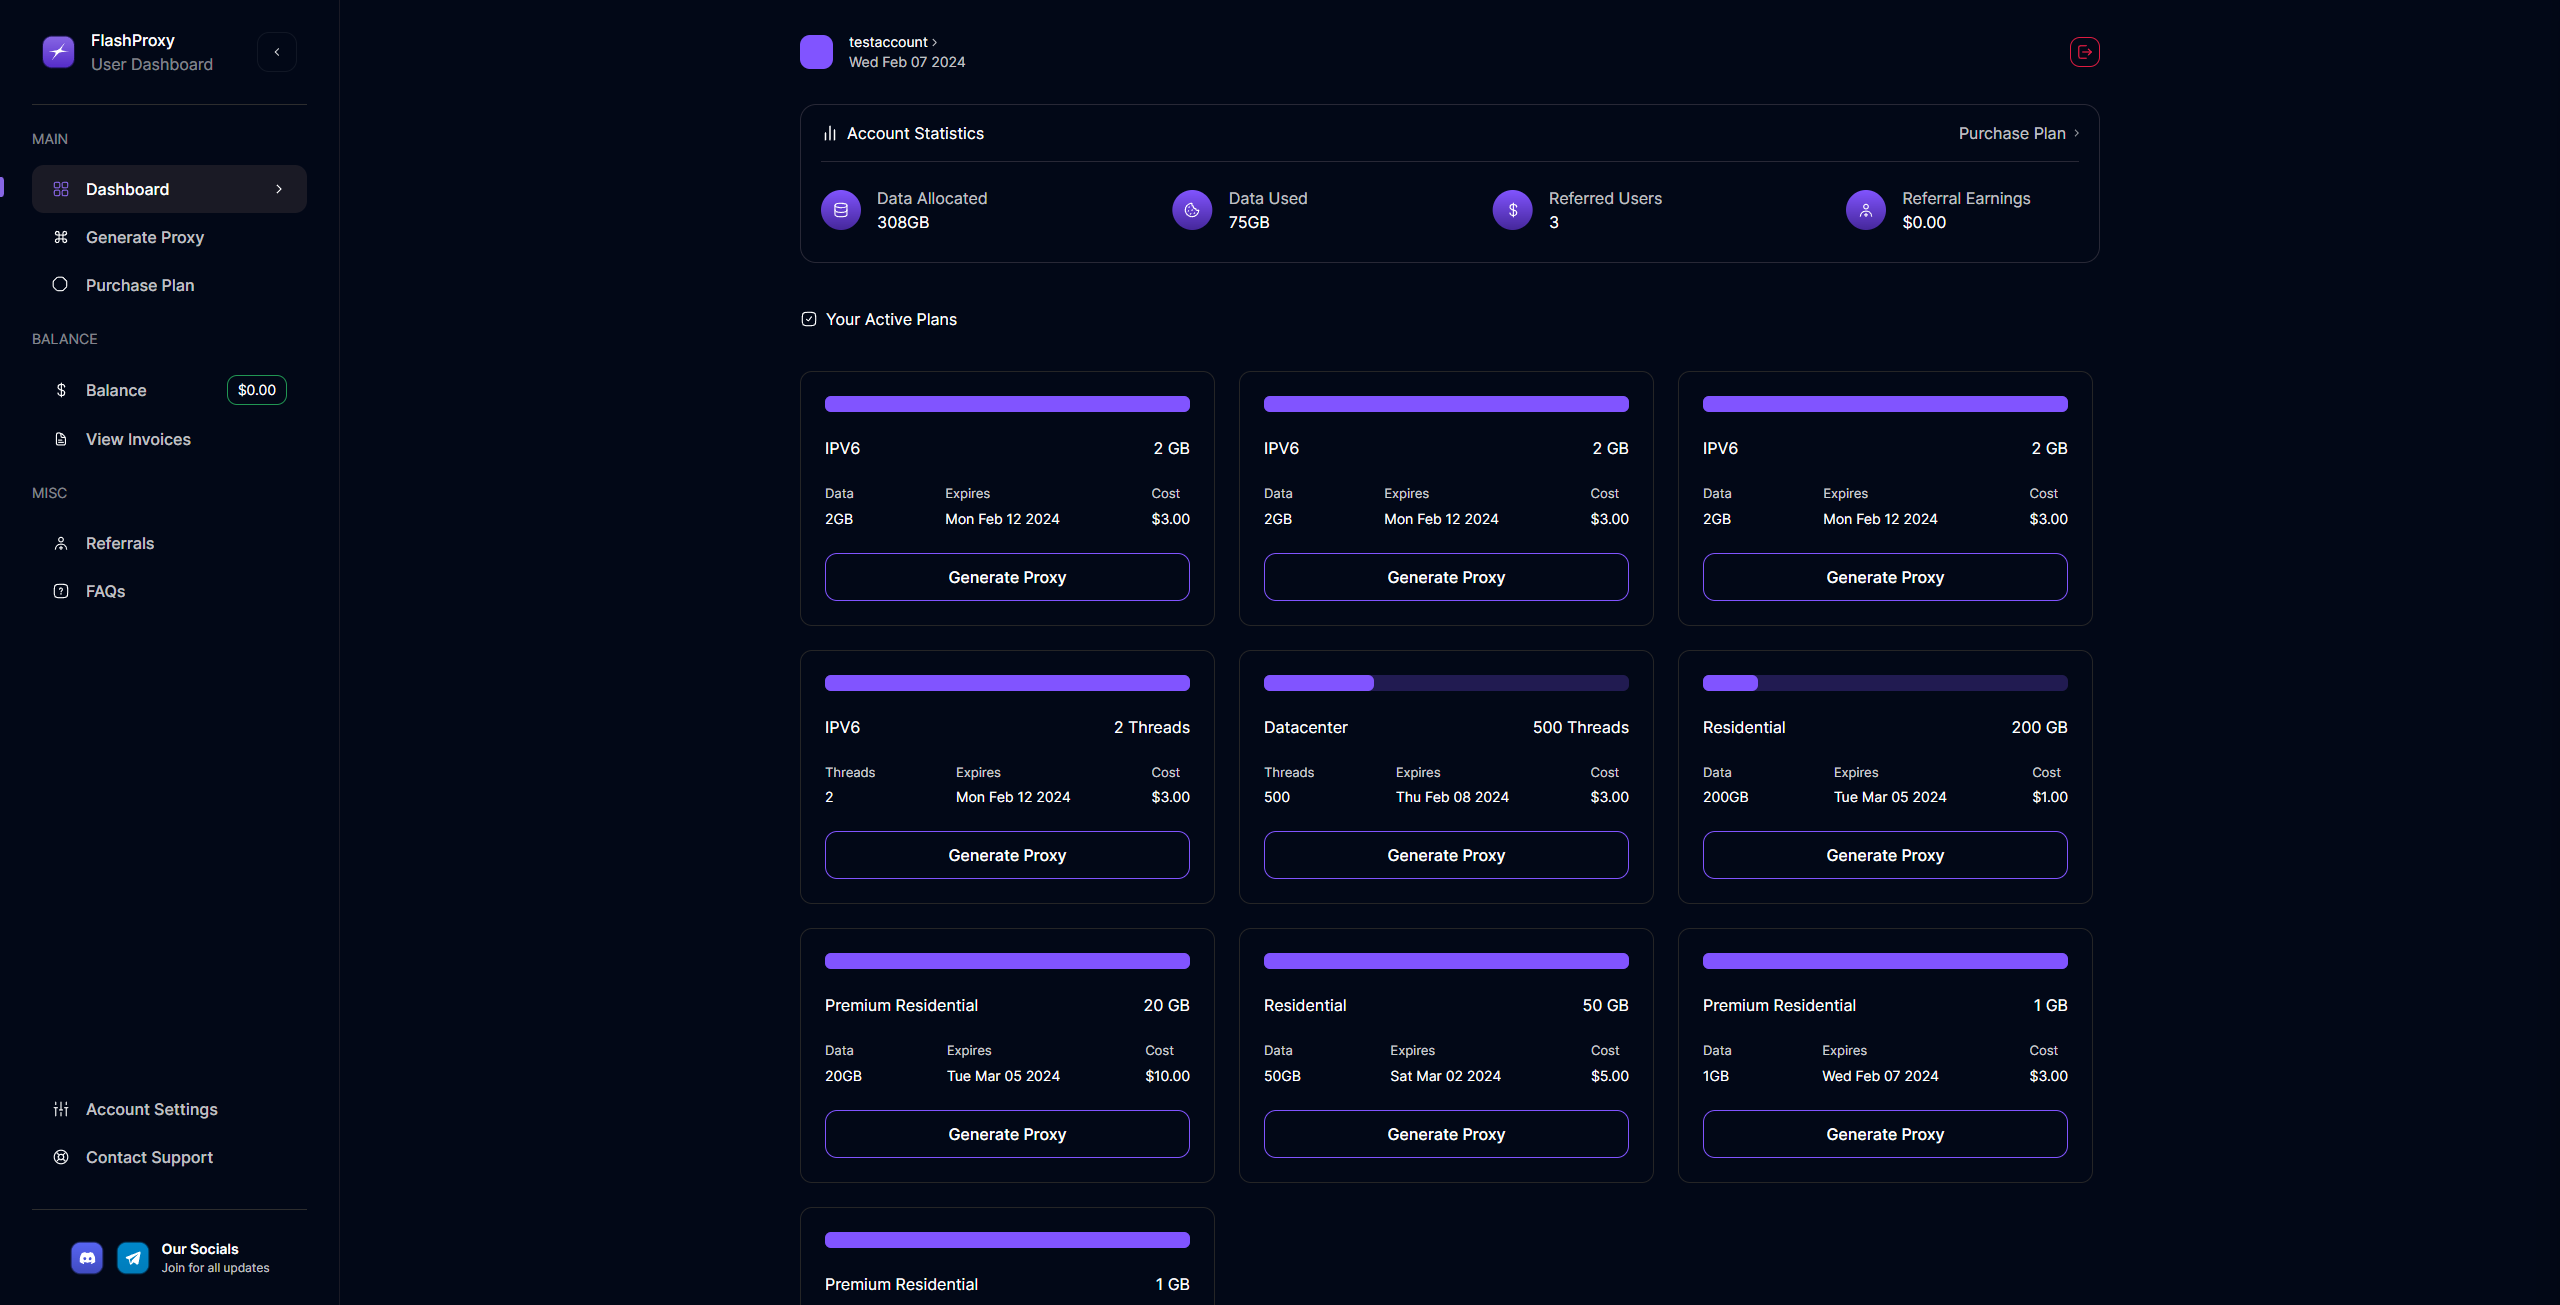Open Generate Proxy in the sidebar
This screenshot has width=2560, height=1305.
pos(144,237)
